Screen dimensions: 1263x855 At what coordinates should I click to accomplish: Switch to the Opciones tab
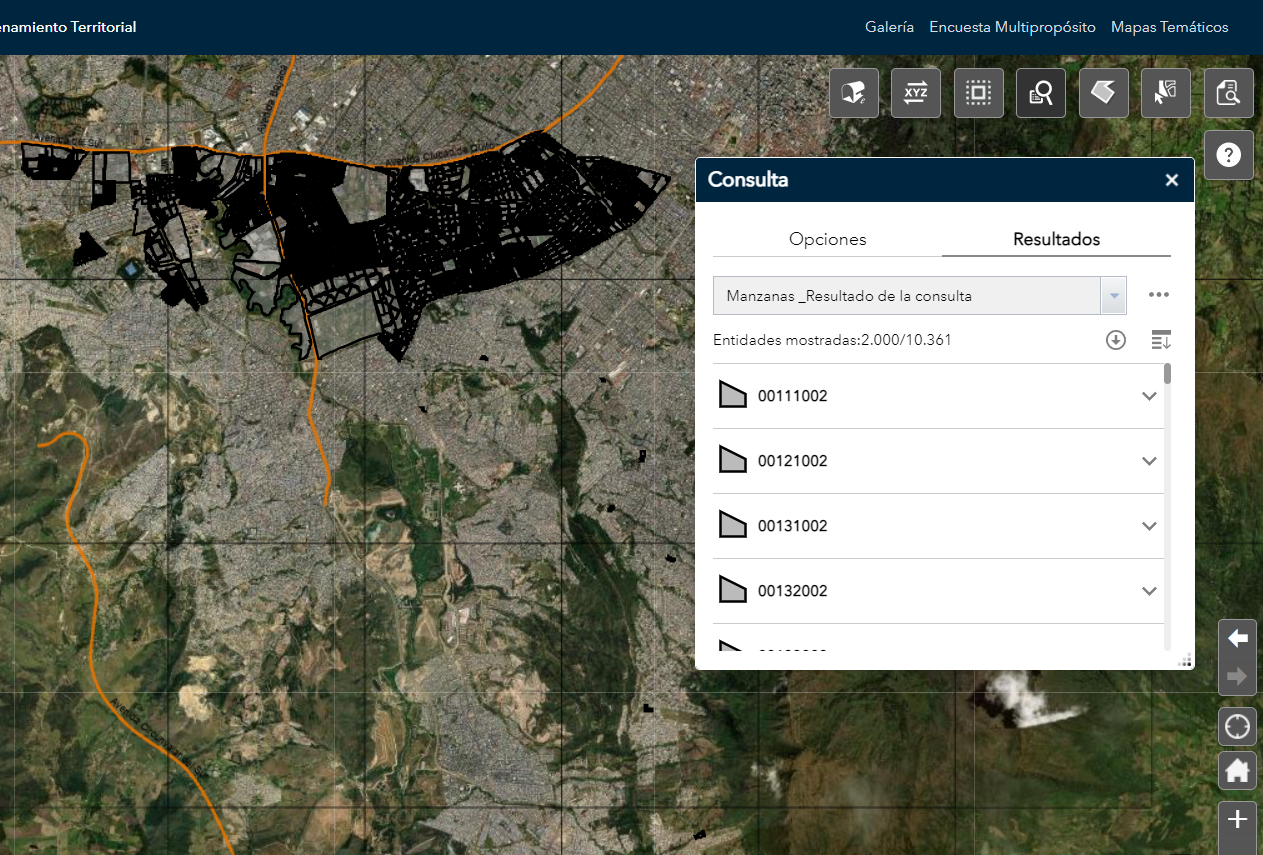coord(827,239)
